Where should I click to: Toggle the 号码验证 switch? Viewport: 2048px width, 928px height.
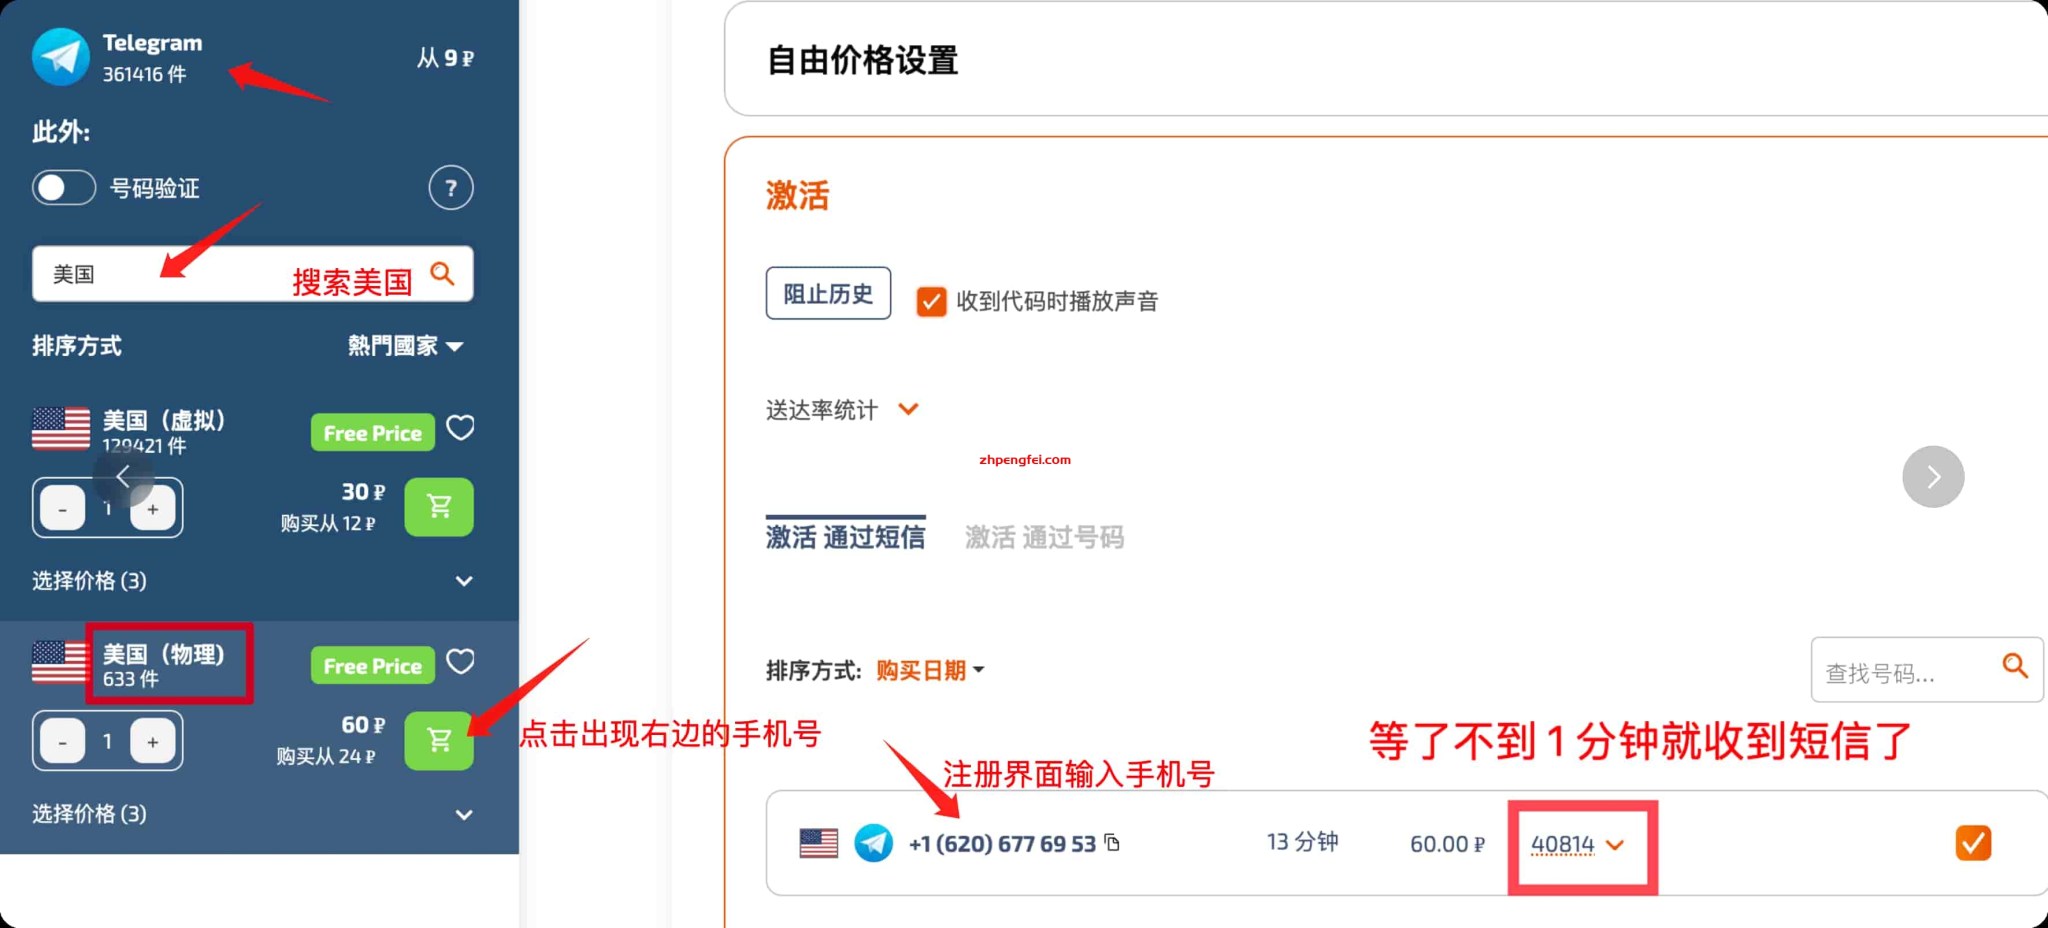click(x=64, y=188)
